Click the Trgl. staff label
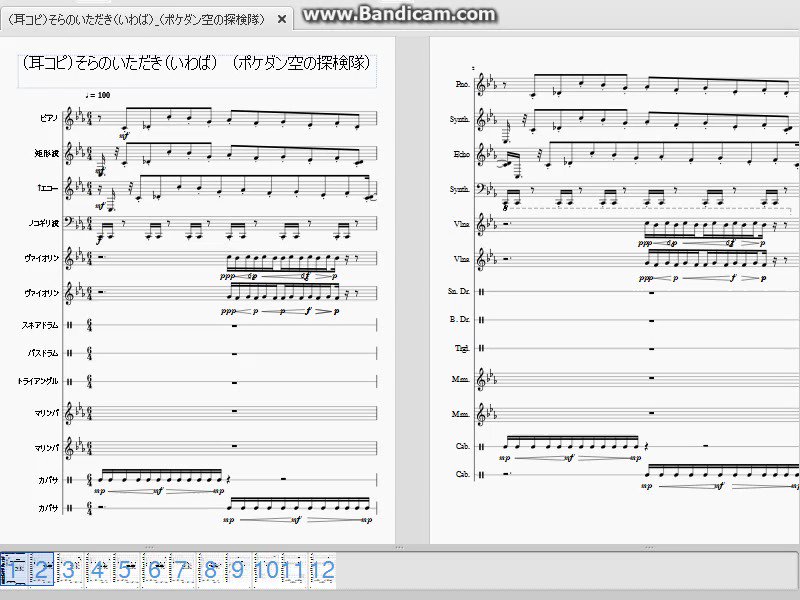 [462, 348]
